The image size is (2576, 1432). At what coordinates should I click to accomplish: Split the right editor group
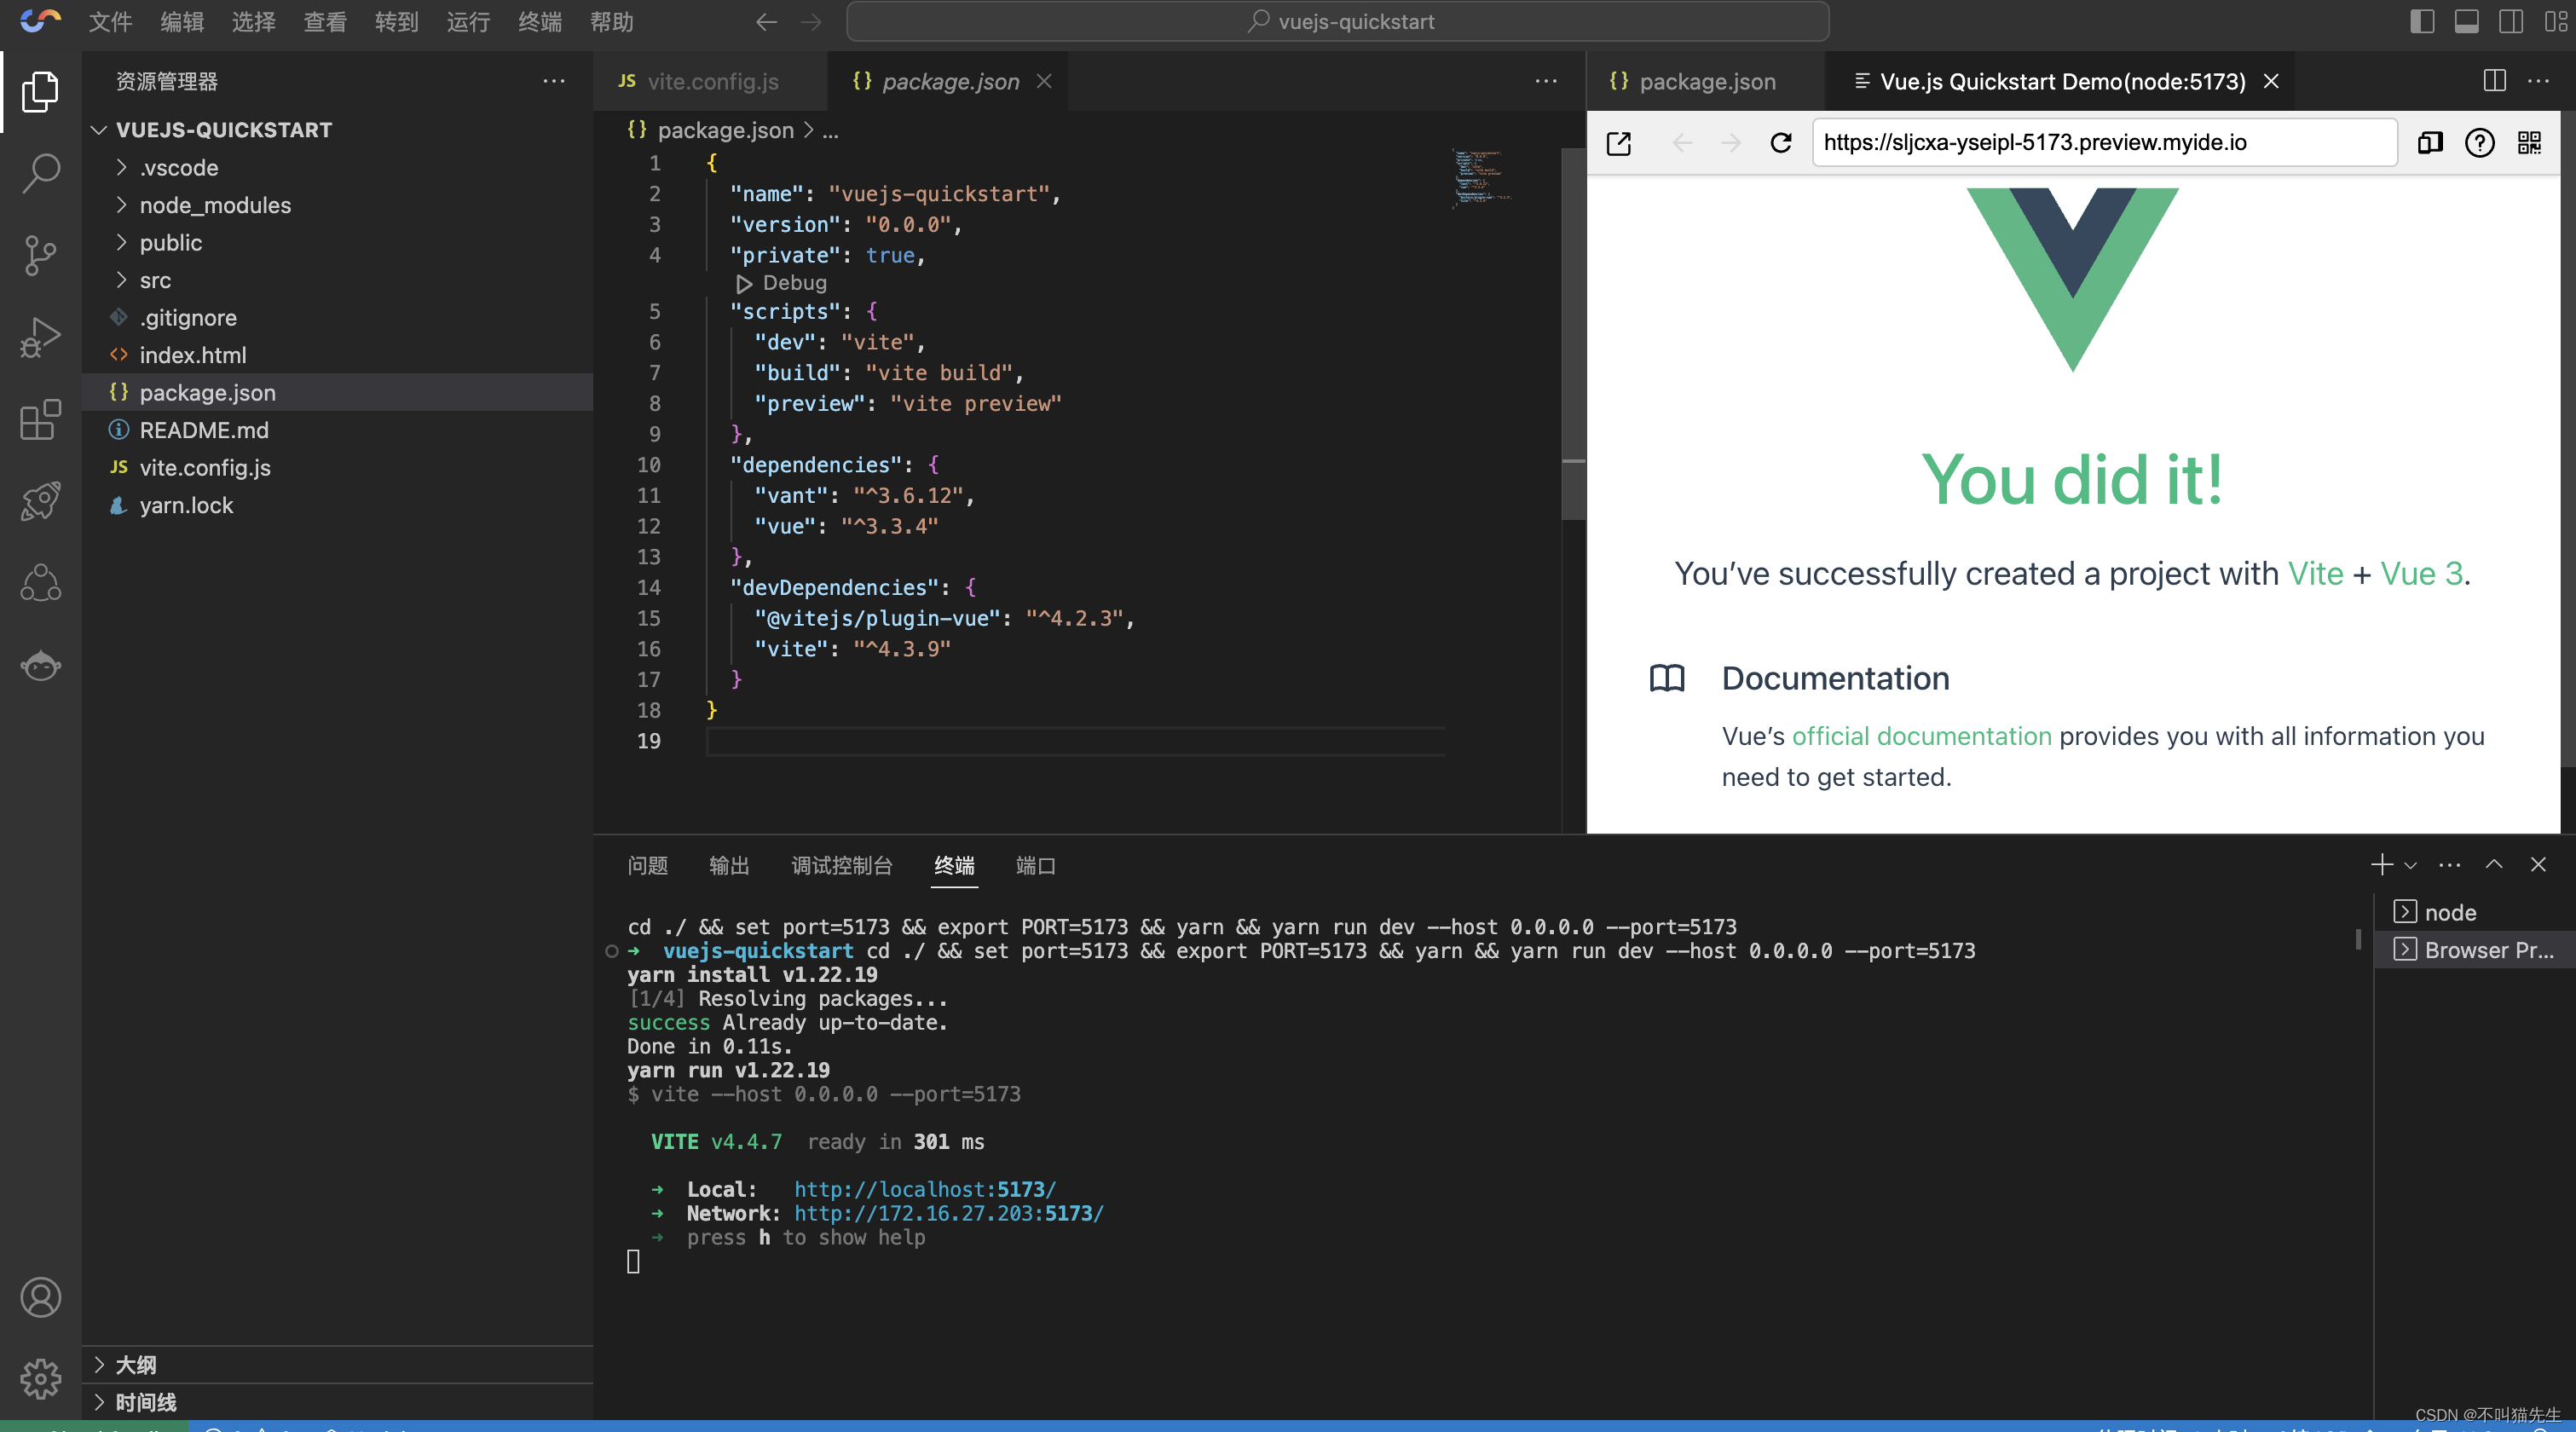click(2495, 81)
